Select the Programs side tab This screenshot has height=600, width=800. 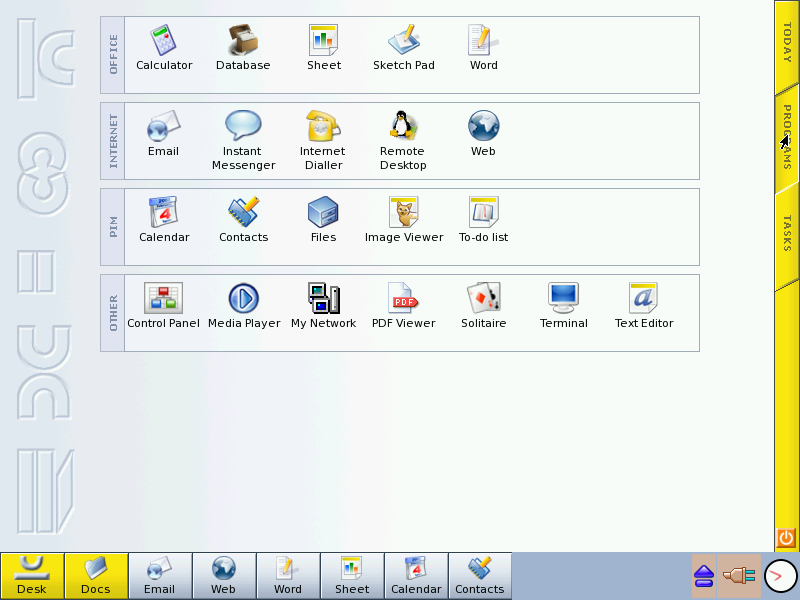point(787,138)
